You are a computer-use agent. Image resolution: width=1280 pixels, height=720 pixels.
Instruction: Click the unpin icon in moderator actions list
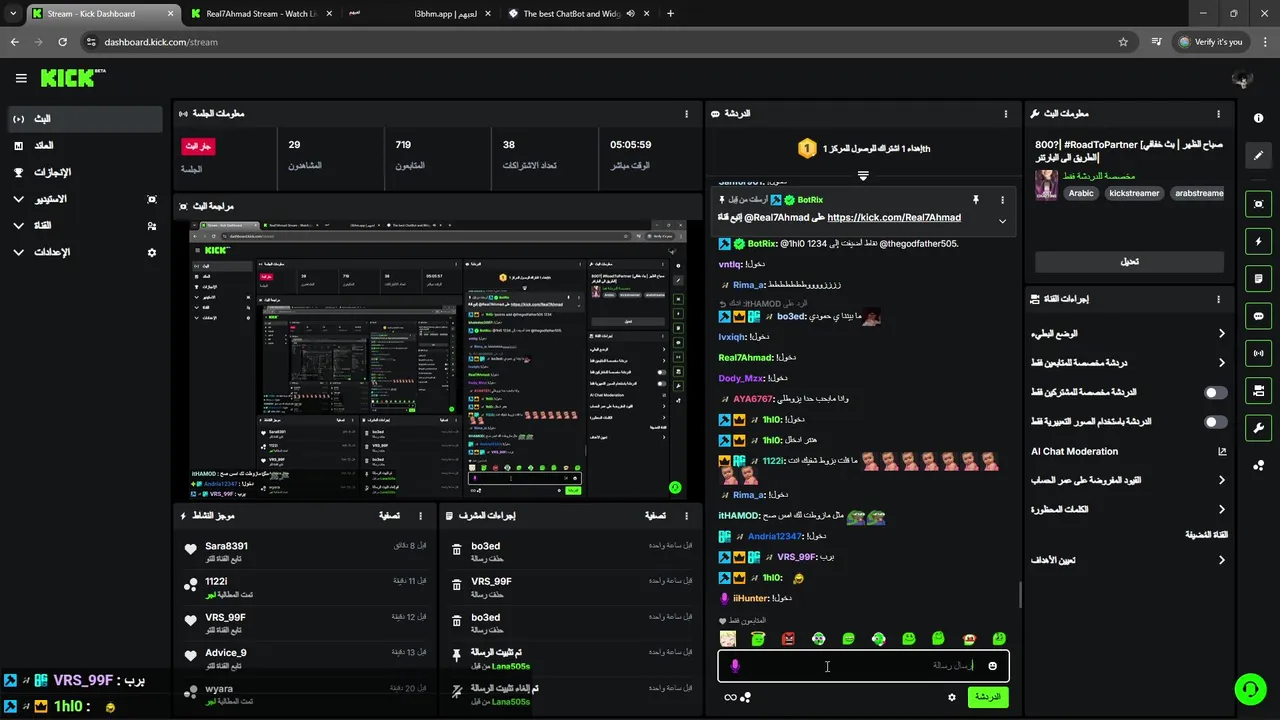tap(456, 689)
